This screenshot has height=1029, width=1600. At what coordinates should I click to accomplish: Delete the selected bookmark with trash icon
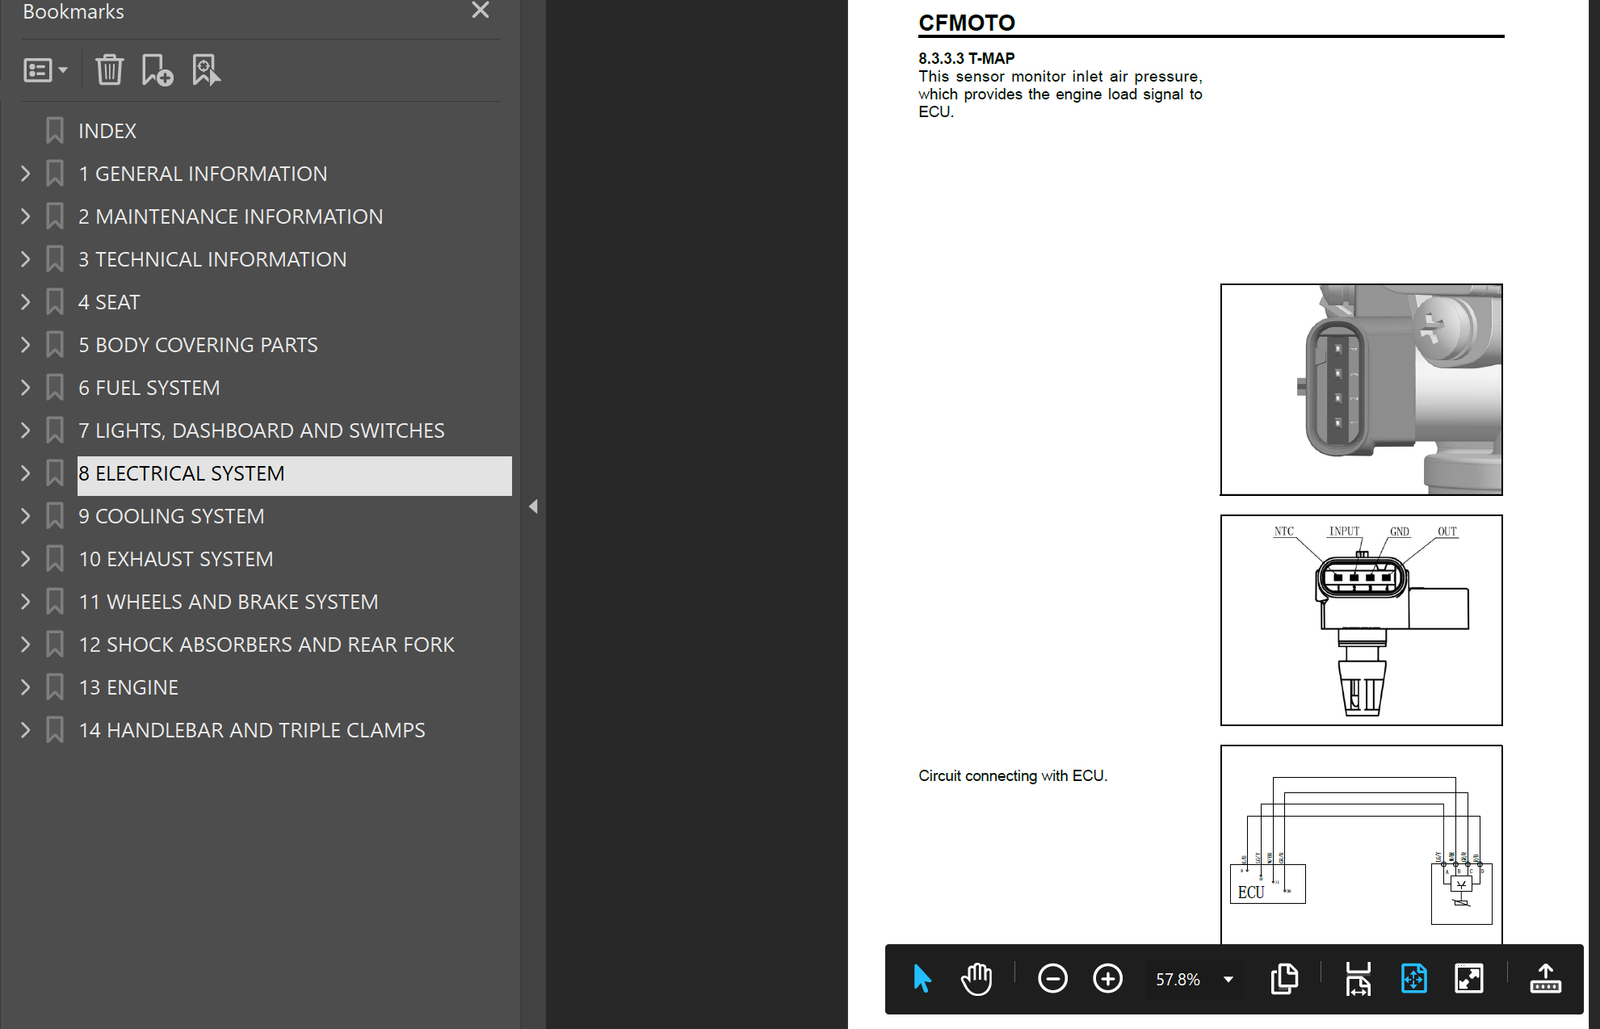coord(109,70)
